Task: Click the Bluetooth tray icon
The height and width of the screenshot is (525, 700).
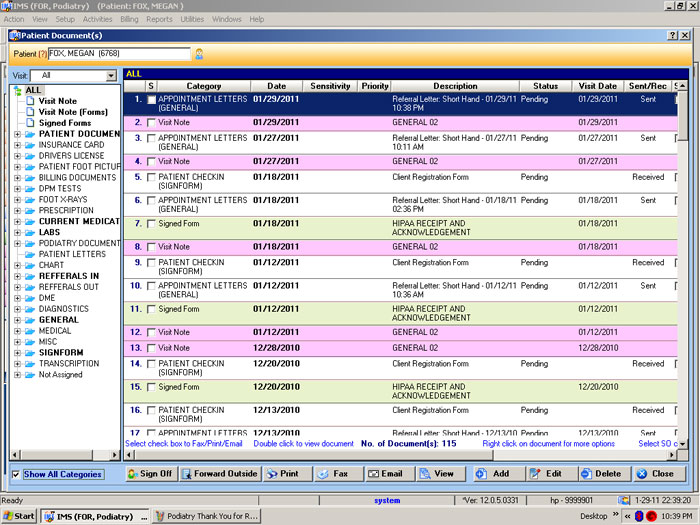Action: [x=639, y=516]
